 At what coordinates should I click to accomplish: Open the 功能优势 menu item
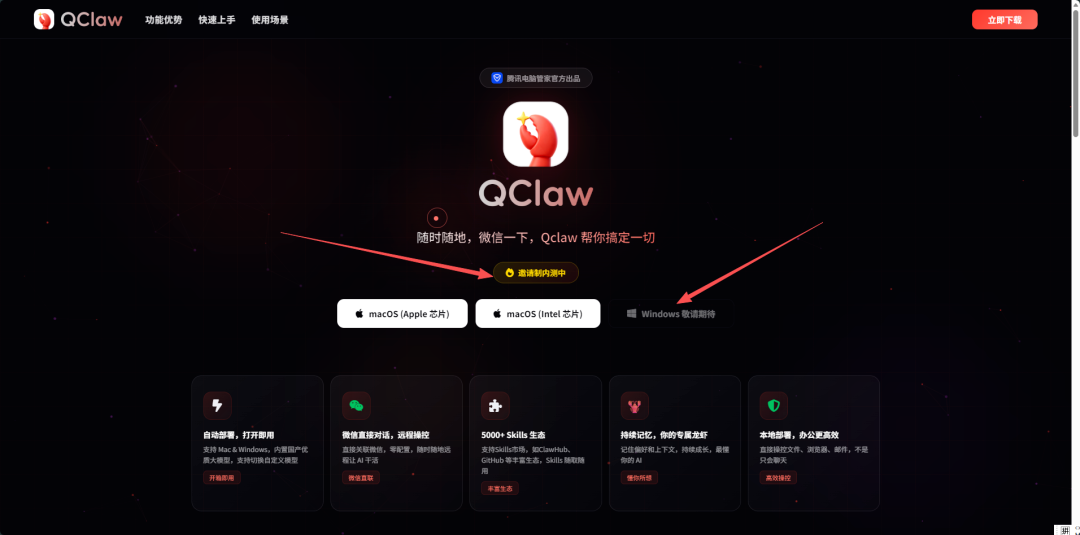(x=163, y=20)
